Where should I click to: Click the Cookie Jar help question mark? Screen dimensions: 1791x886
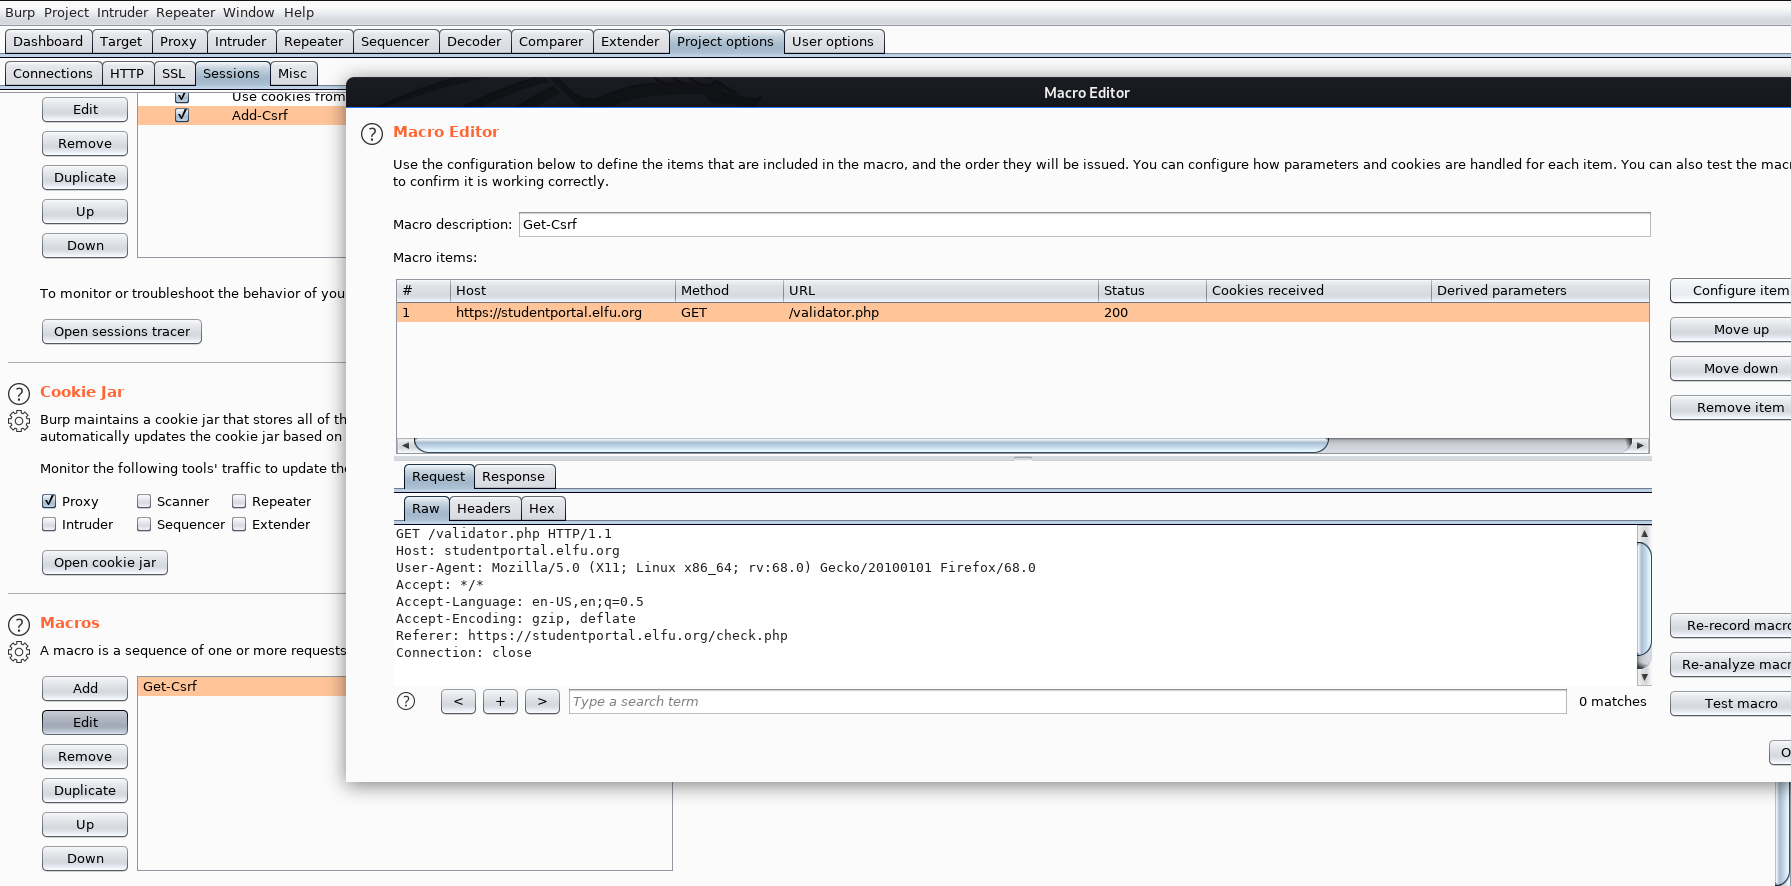point(19,393)
